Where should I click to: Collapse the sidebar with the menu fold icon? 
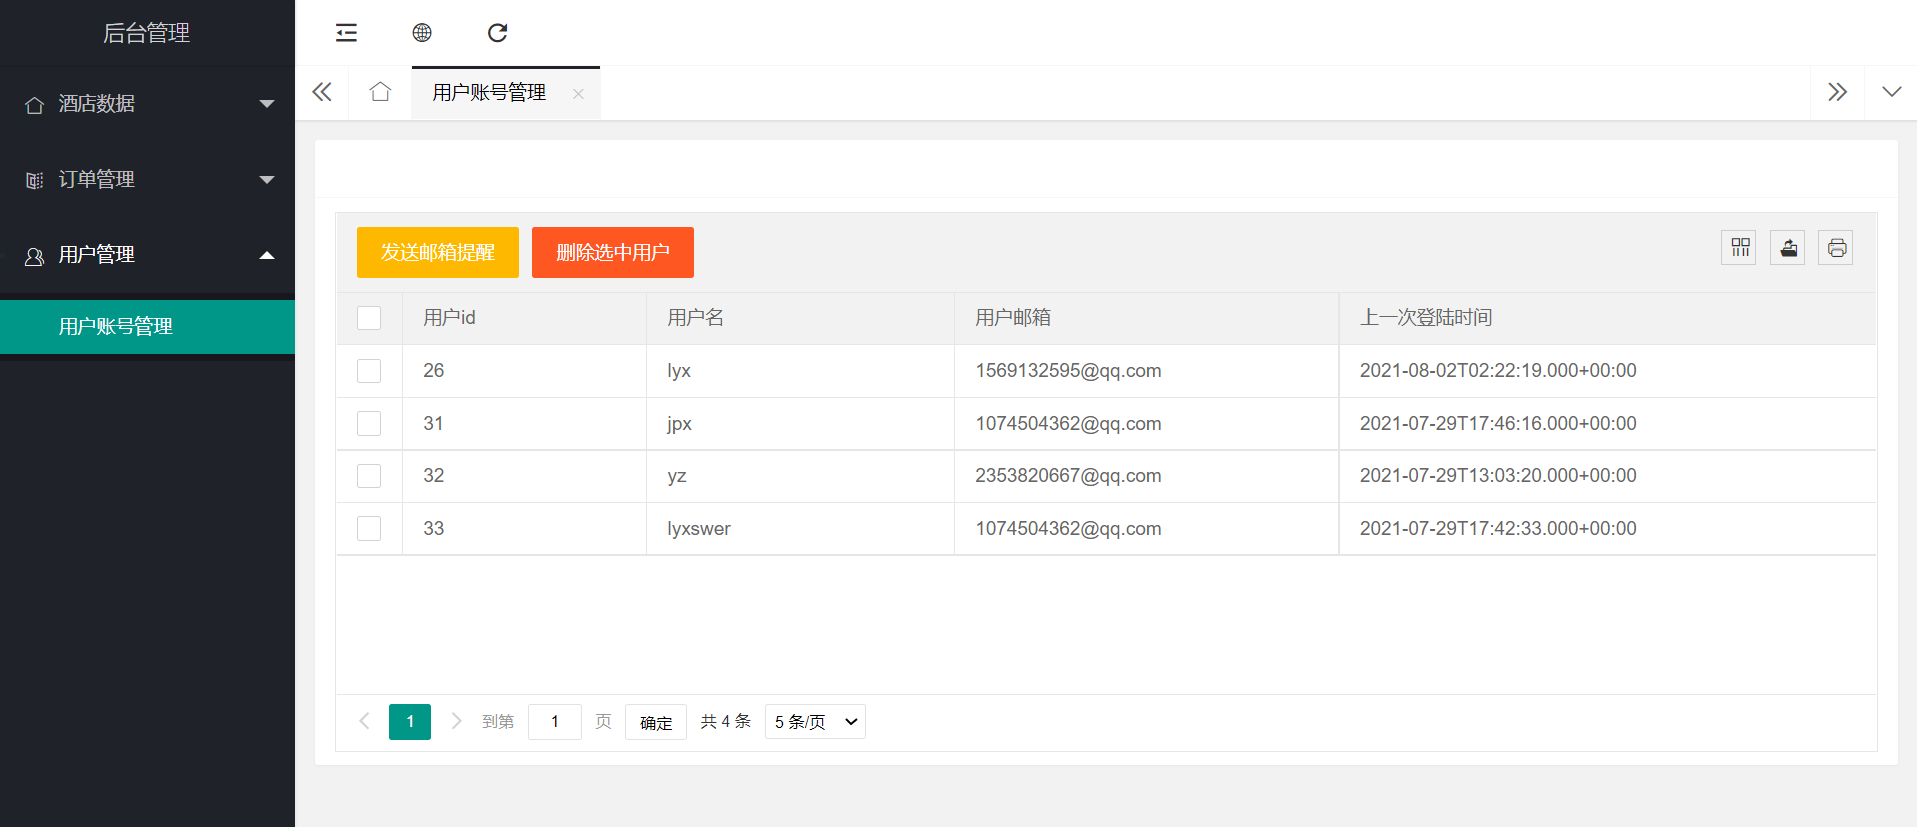pyautogui.click(x=346, y=33)
